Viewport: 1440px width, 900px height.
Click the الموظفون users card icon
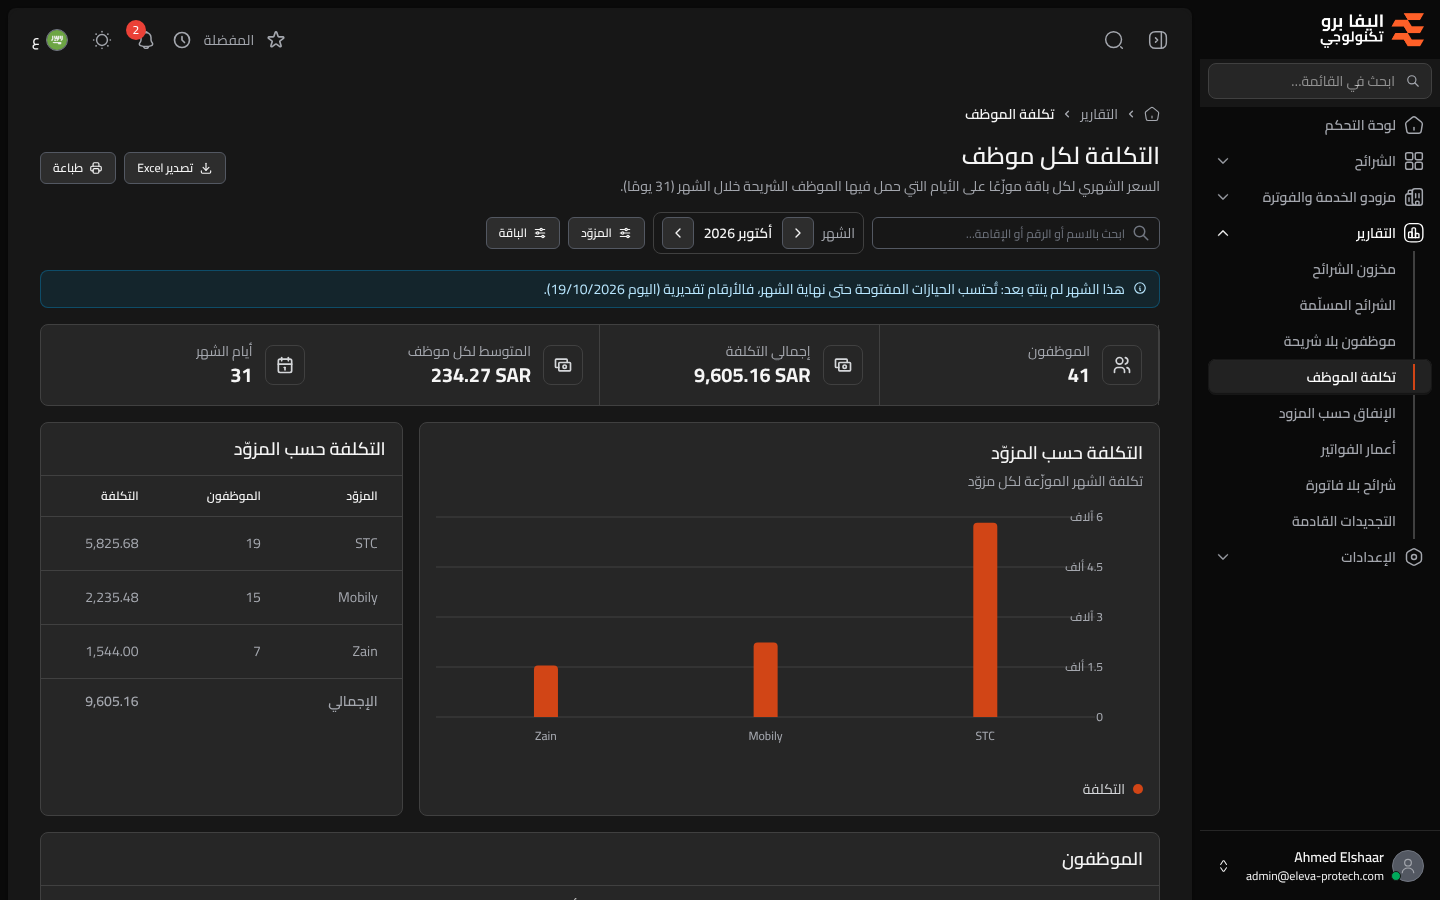pos(1122,365)
